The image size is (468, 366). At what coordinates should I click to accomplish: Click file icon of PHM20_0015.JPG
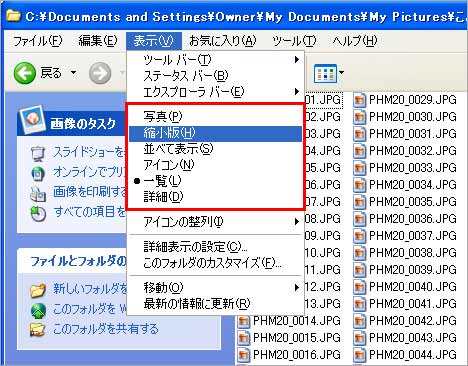coord(244,338)
